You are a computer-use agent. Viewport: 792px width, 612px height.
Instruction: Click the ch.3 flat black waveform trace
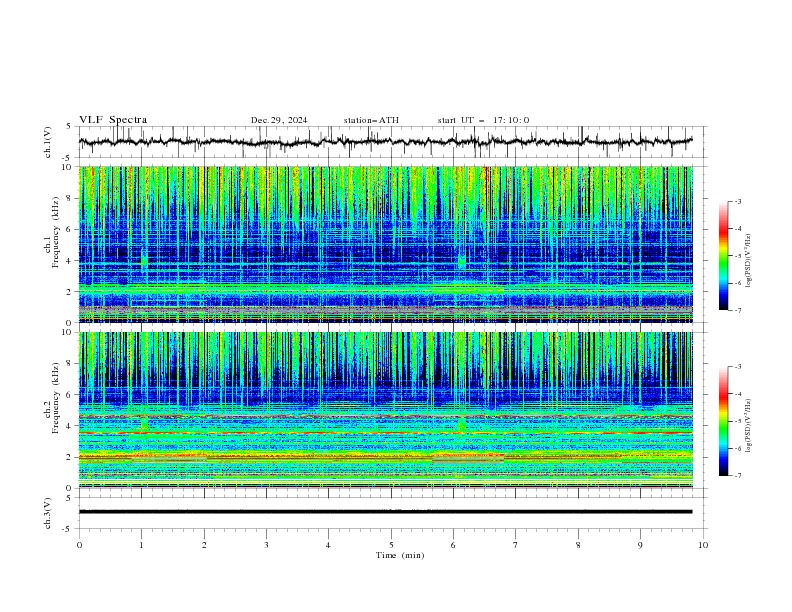point(385,512)
